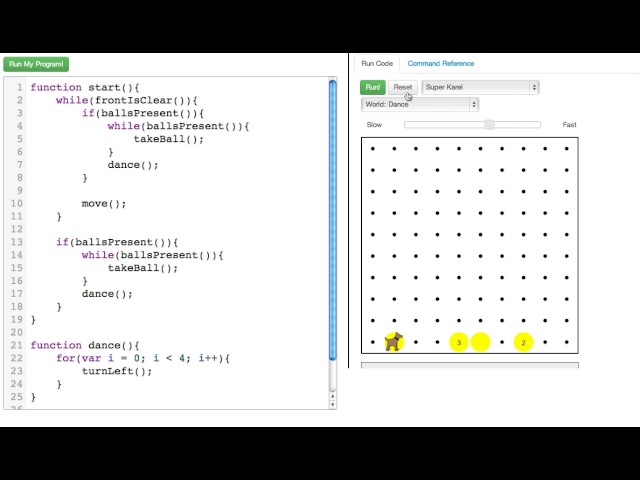Open the World: Dance dropdown
The width and height of the screenshot is (640, 480).
[x=420, y=104]
